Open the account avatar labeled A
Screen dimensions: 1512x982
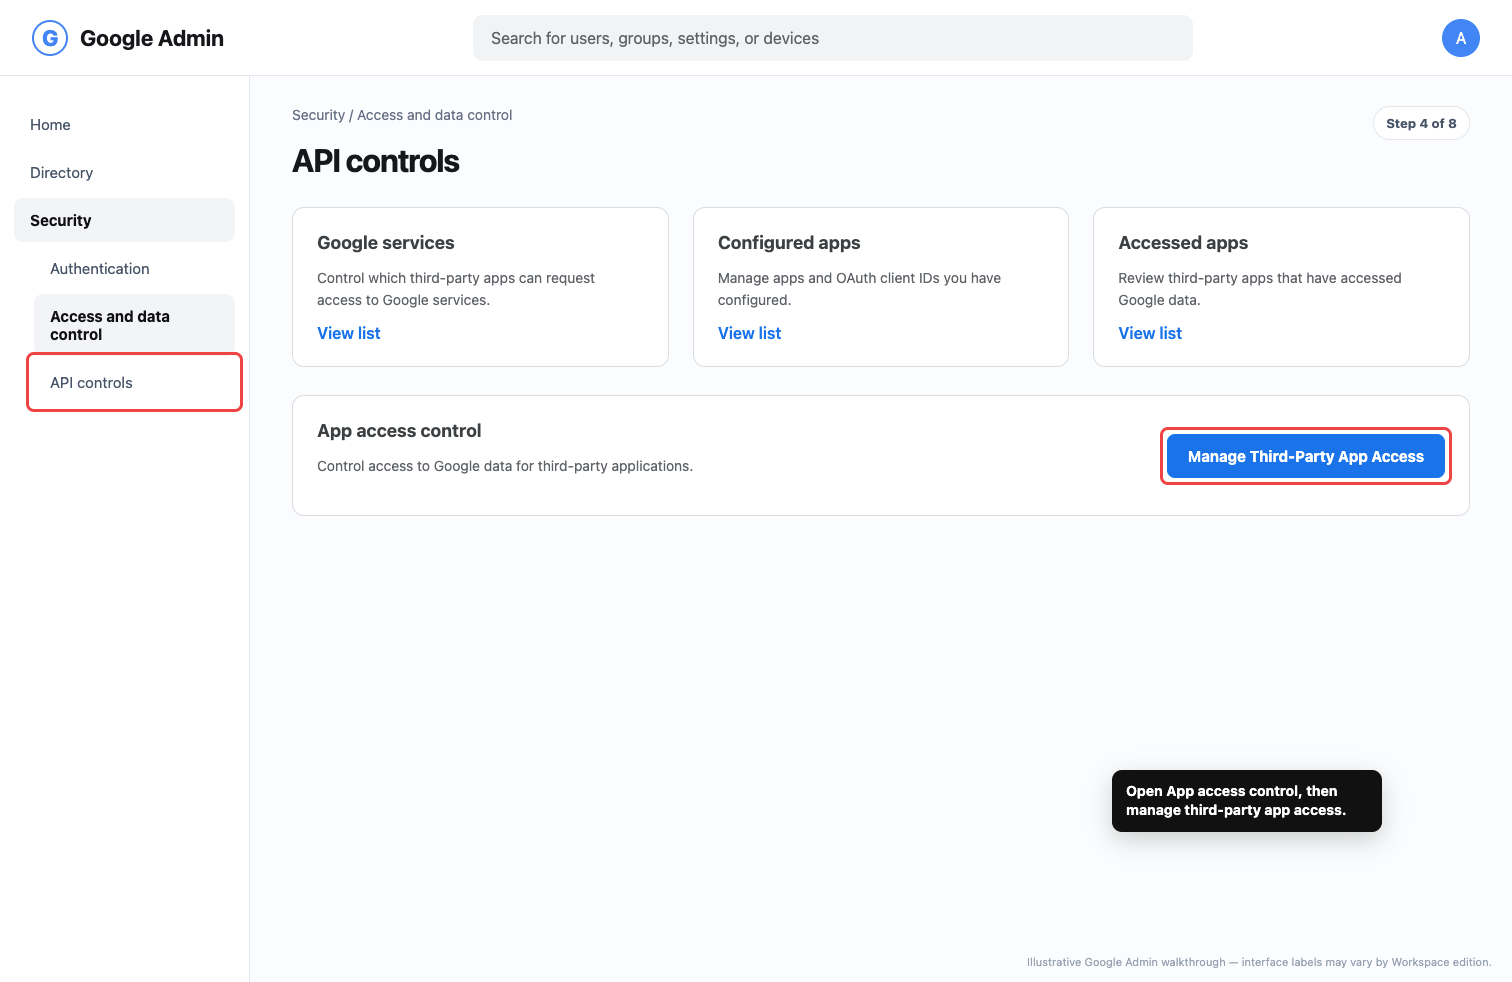[x=1460, y=38]
